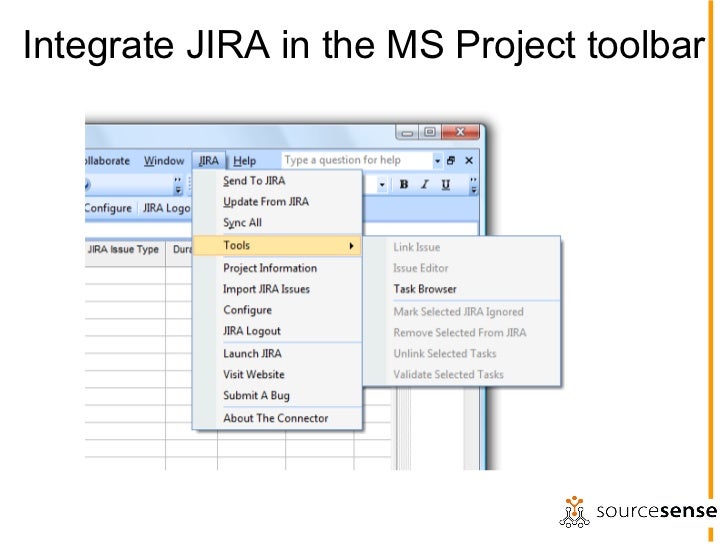Close the document with the menu bar X
728x546 pixels.
pos(469,161)
